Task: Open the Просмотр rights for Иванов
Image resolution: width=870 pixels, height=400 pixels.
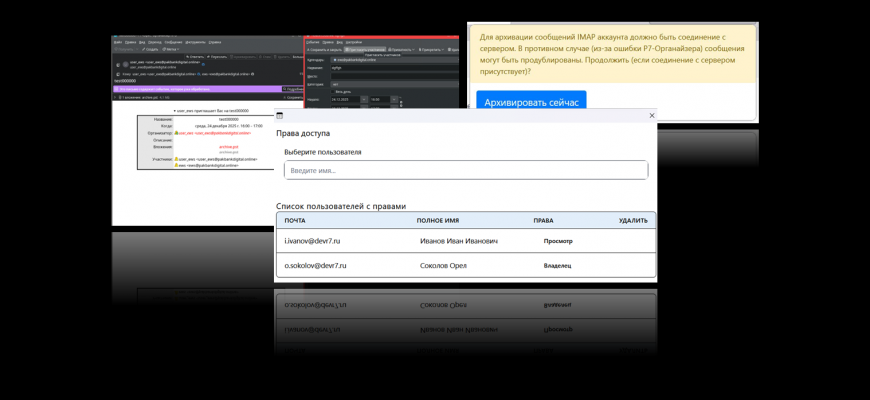Action: (x=558, y=241)
